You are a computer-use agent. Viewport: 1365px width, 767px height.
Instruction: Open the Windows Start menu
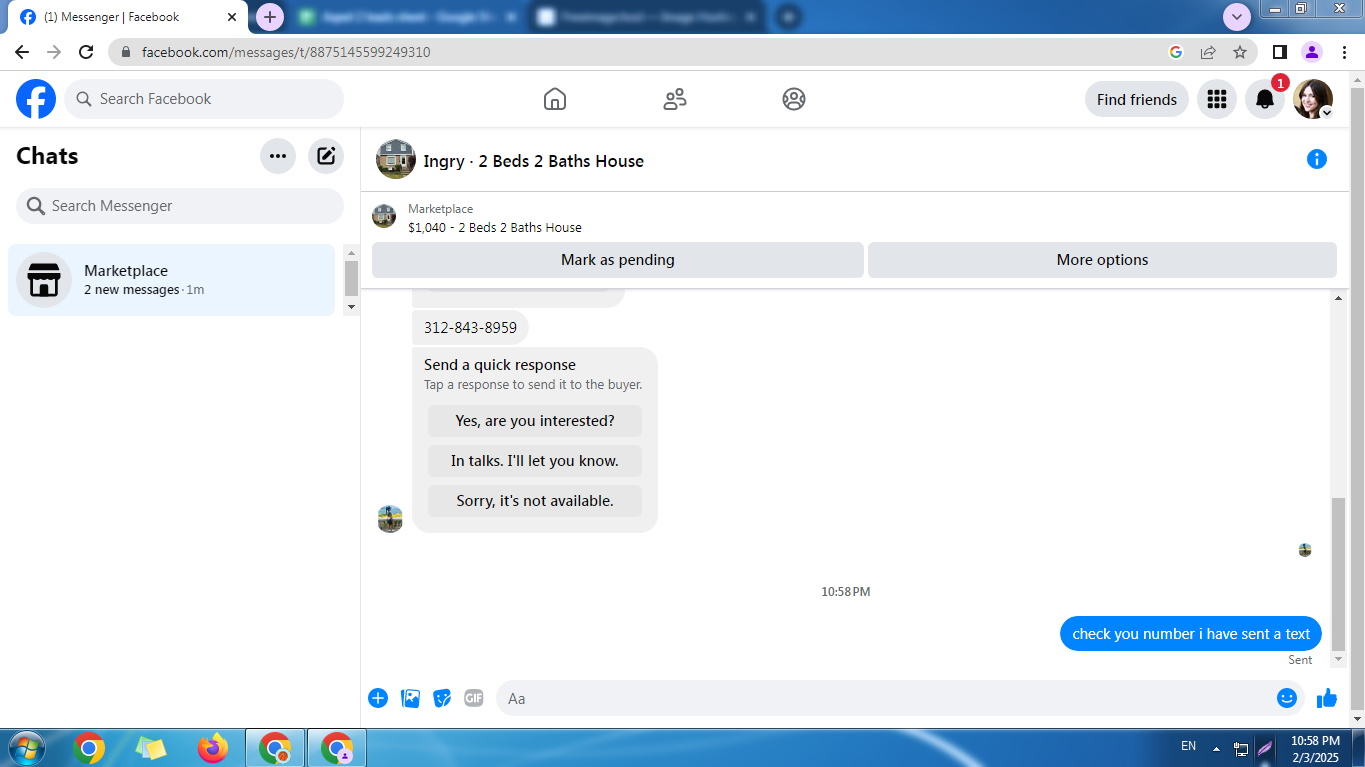coord(26,748)
